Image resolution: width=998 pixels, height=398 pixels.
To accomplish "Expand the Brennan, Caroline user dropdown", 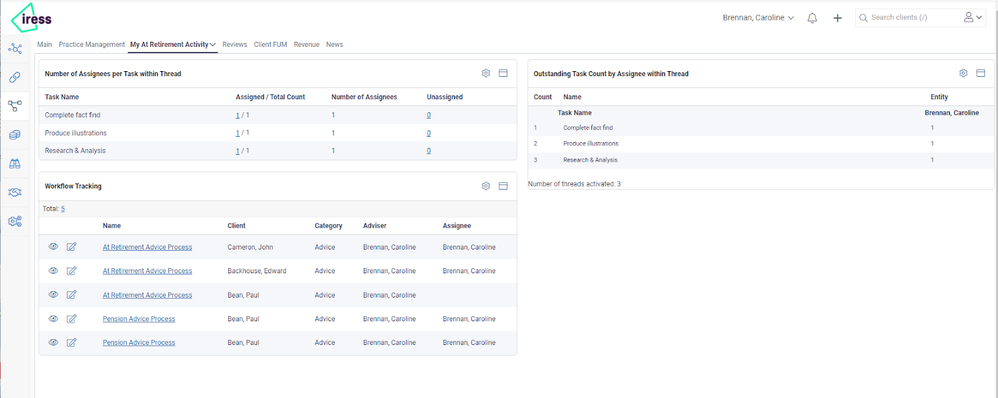I will pyautogui.click(x=758, y=18).
